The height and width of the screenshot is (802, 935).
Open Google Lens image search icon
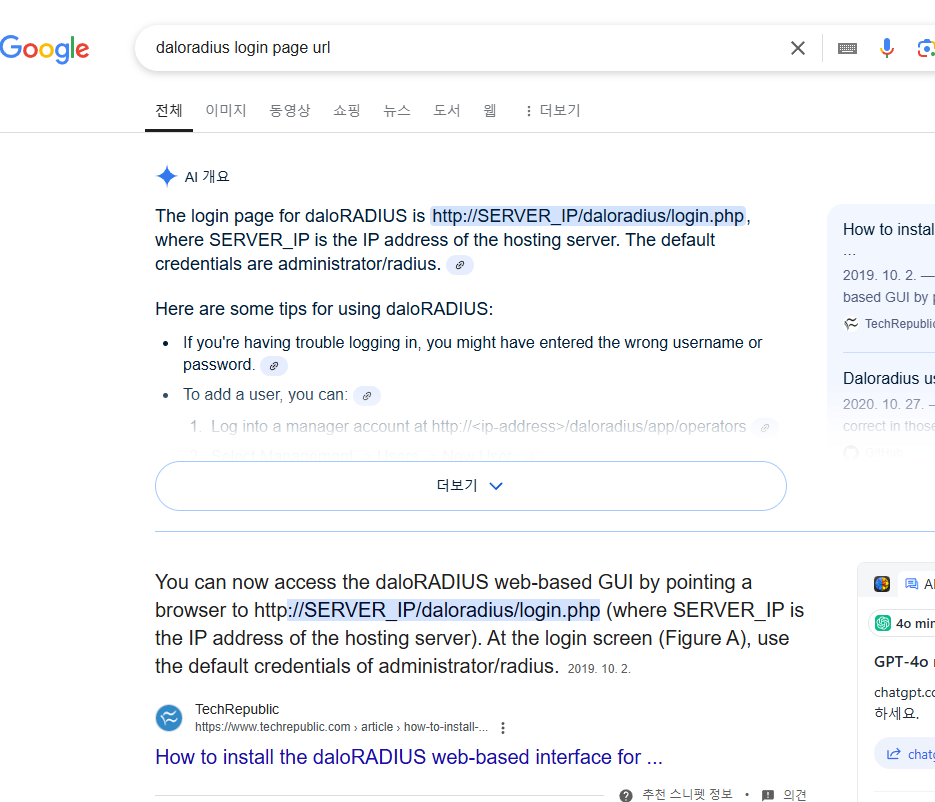pyautogui.click(x=925, y=48)
